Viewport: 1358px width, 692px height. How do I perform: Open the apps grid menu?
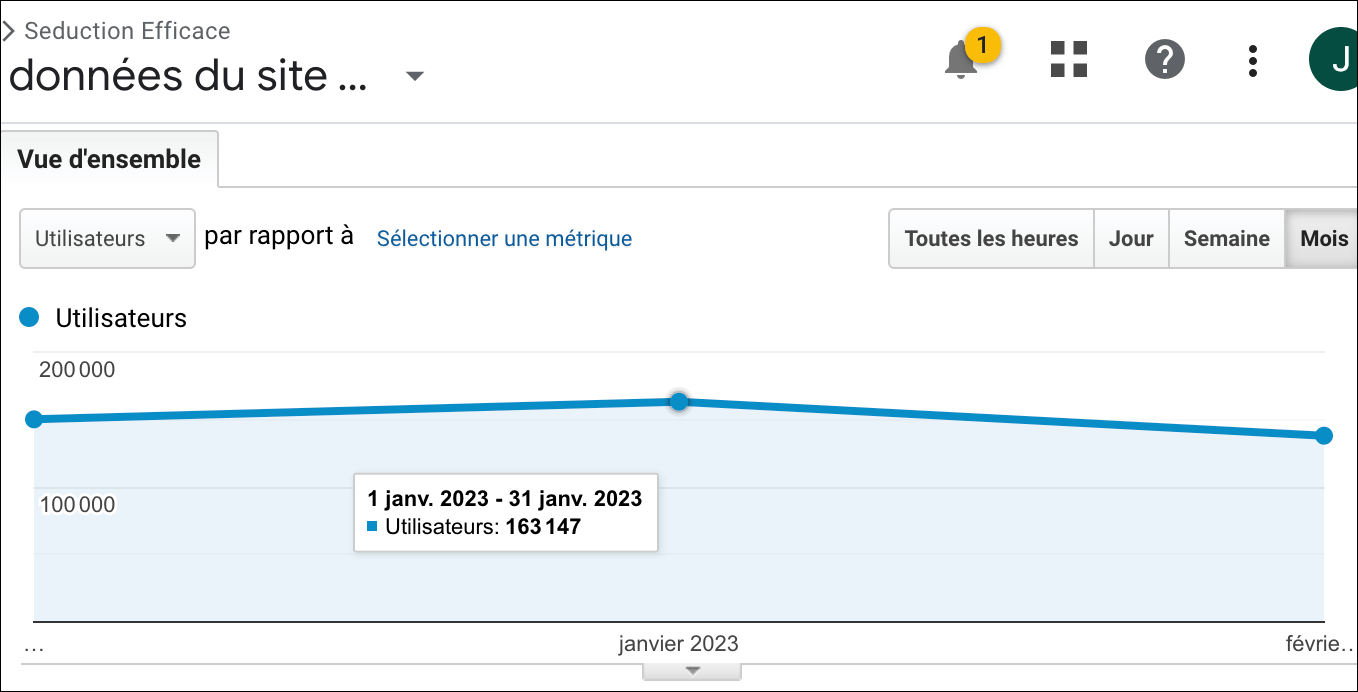coord(1068,60)
